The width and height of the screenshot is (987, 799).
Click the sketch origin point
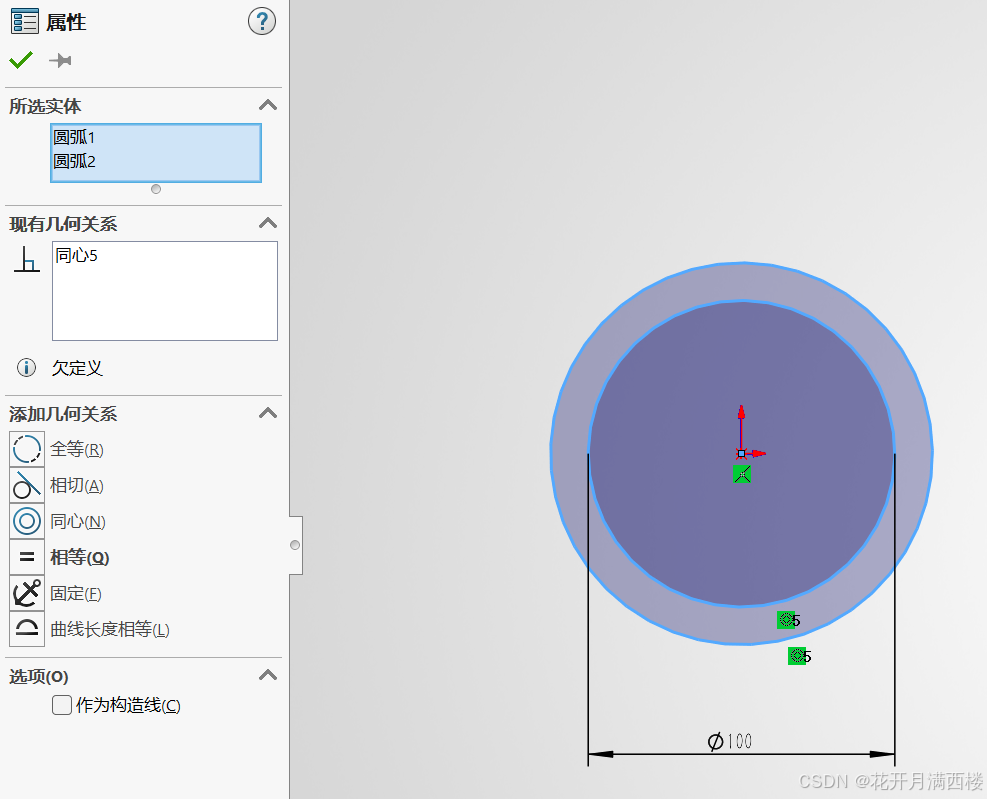coord(742,453)
